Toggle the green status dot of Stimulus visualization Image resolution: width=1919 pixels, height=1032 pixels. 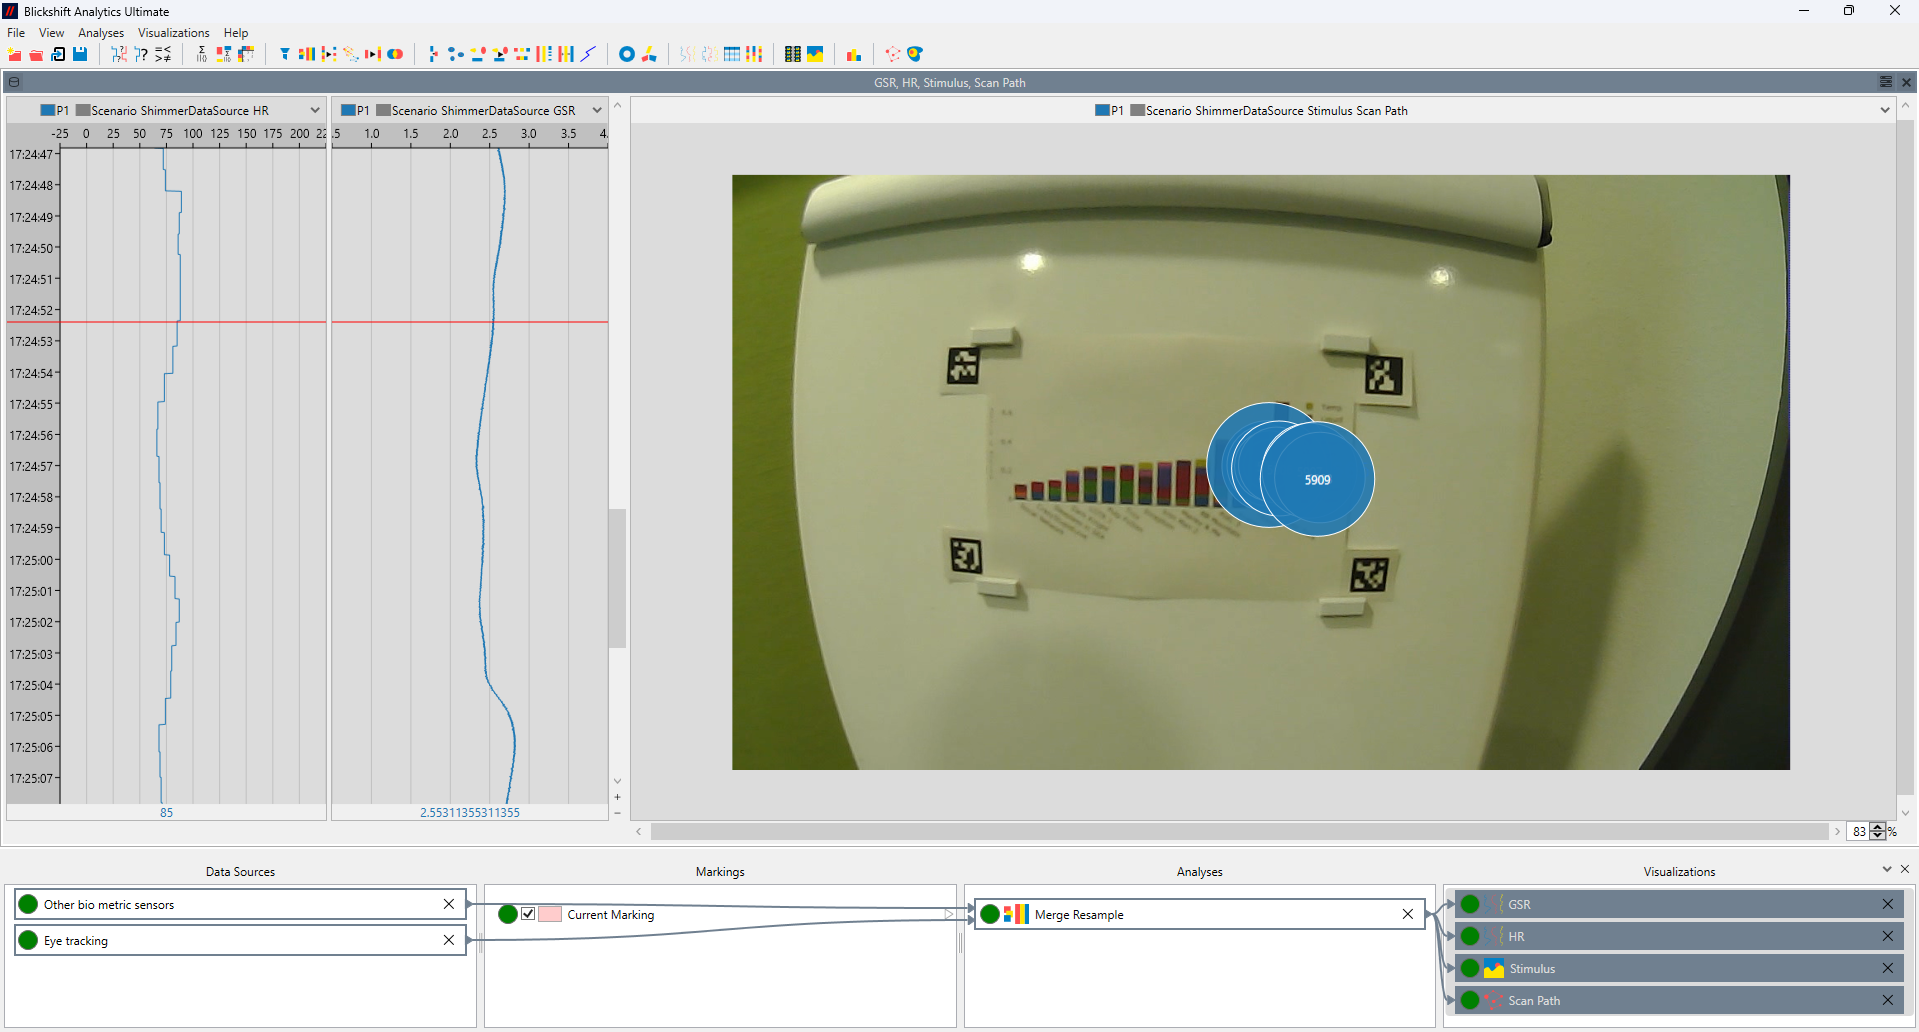point(1470,968)
